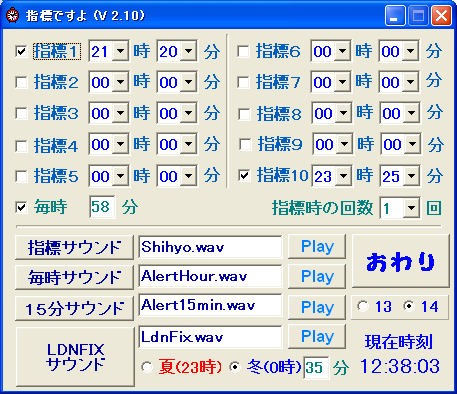This screenshot has width=457, height=394.
Task: Expand the 指標8 minute dropdown
Action: click(412, 113)
